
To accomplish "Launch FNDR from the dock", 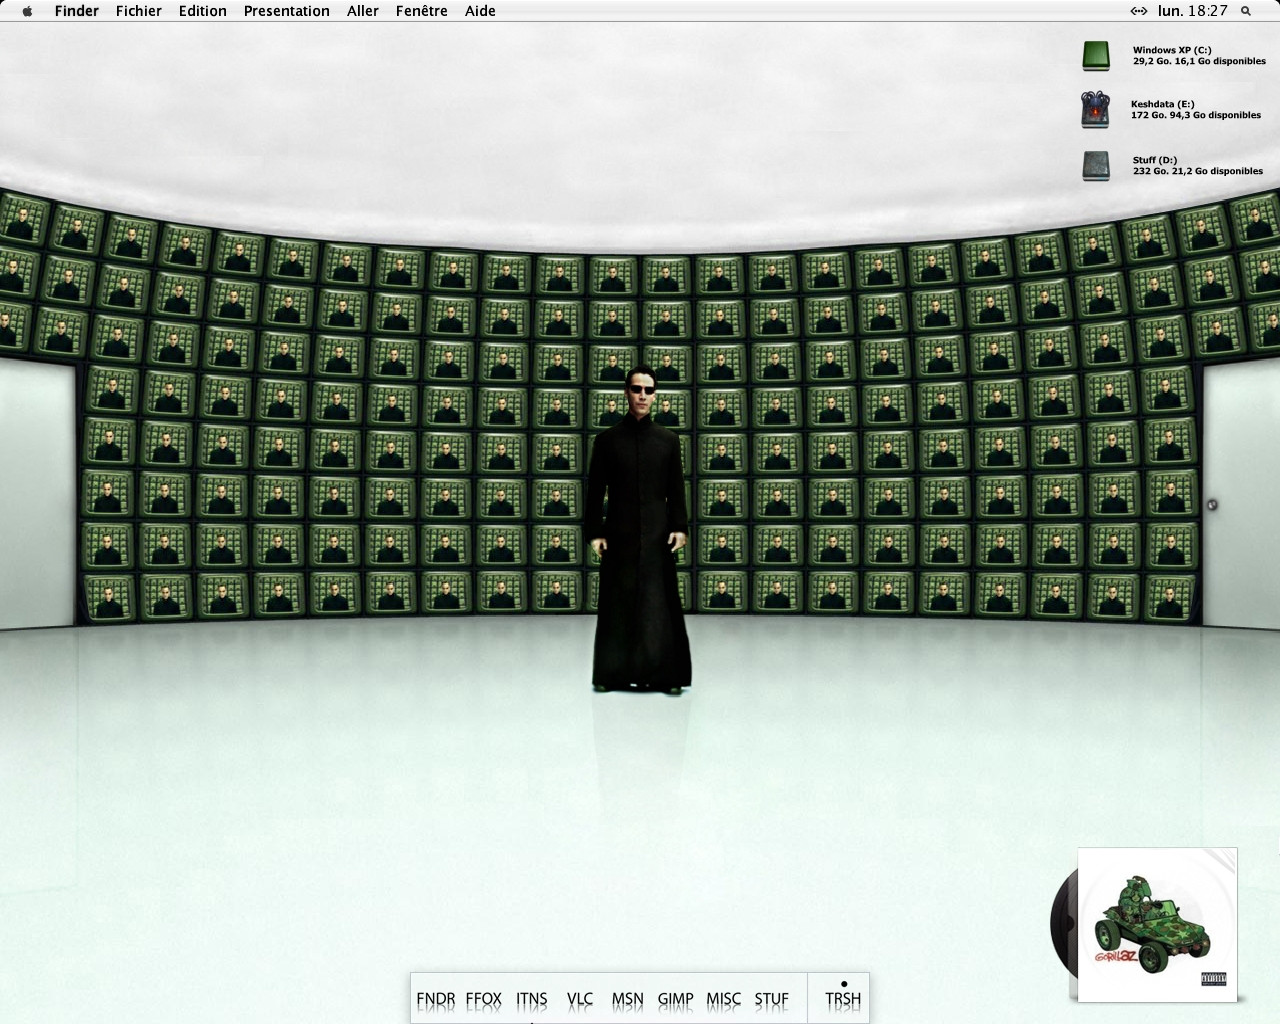I will [436, 999].
